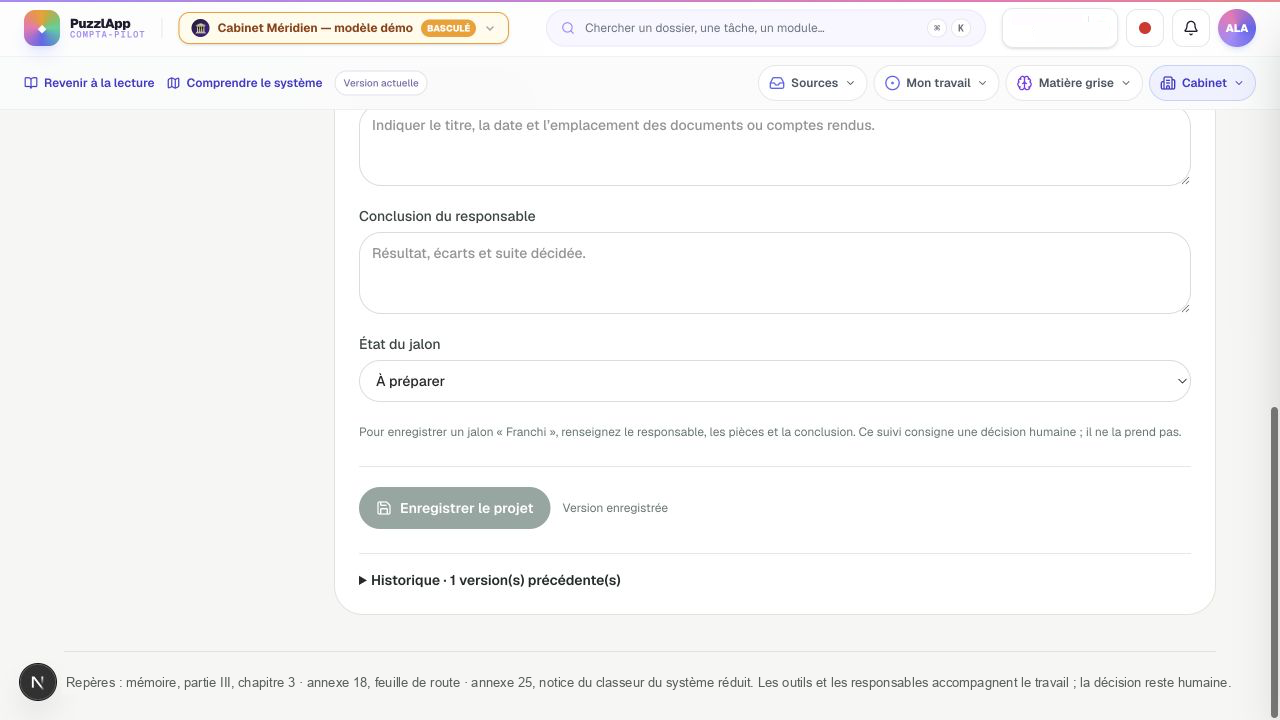This screenshot has width=1280, height=720.
Task: Click the search field Chercher un dossier
Action: pos(765,28)
